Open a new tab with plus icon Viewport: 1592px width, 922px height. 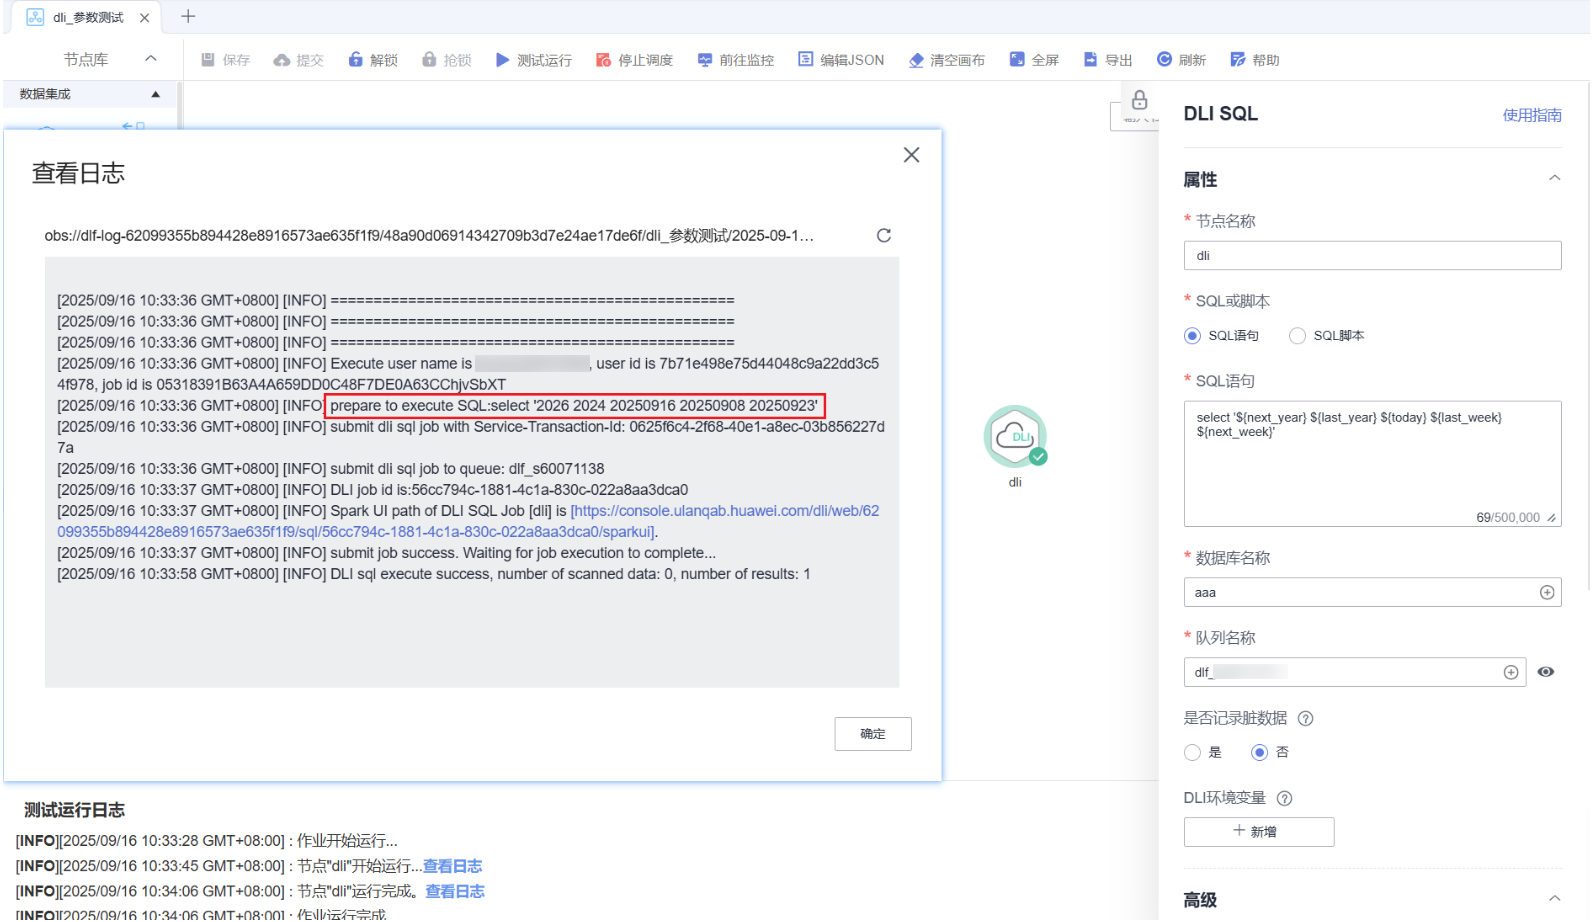188,16
